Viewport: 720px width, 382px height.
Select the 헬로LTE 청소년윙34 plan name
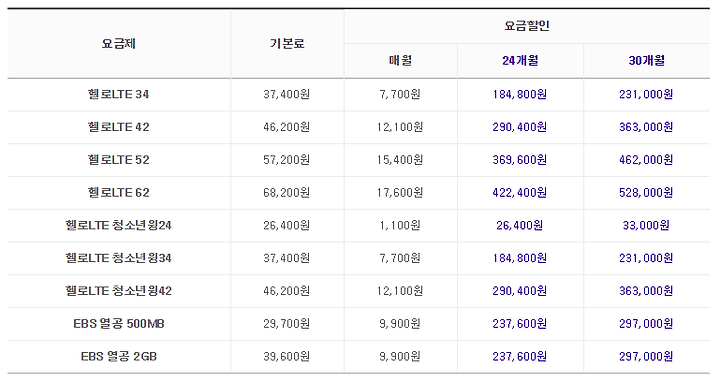pos(118,258)
